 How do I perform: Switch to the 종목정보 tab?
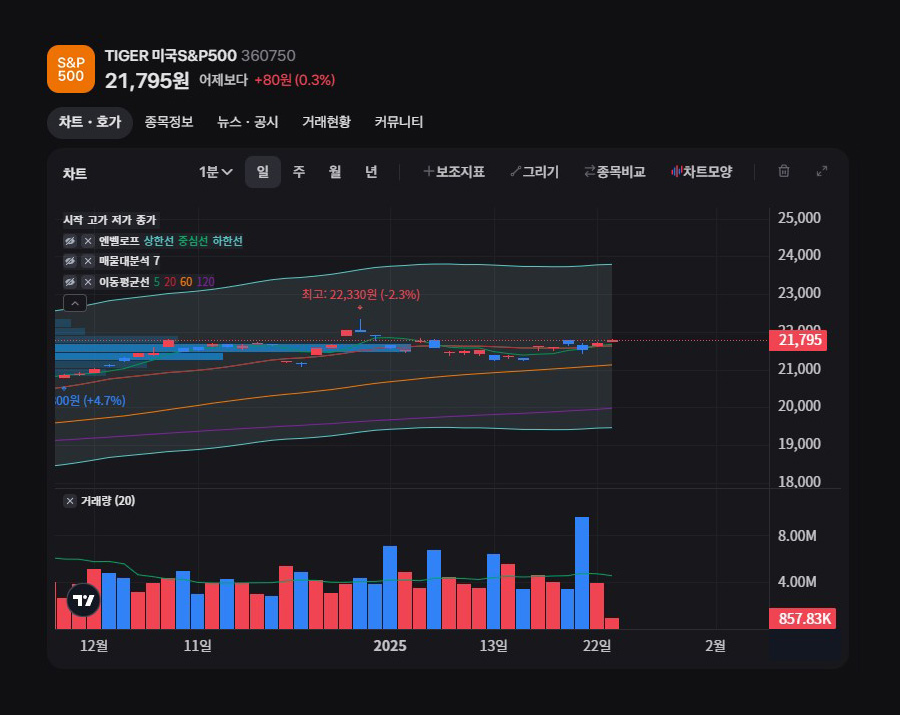169,122
